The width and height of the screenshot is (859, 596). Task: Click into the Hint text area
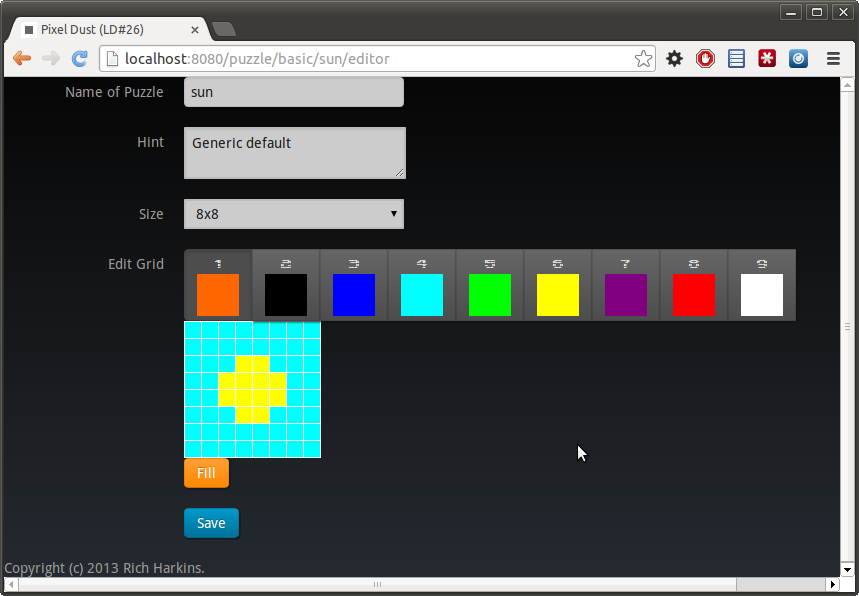[295, 153]
